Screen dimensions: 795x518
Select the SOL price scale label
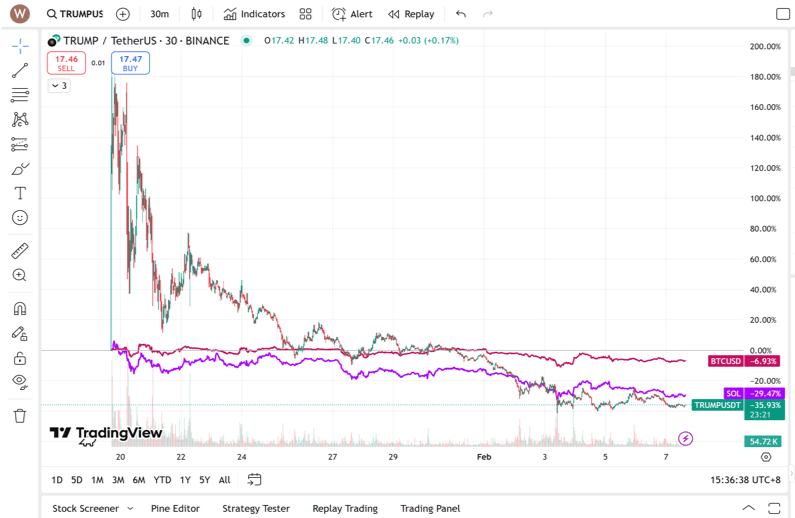click(733, 394)
